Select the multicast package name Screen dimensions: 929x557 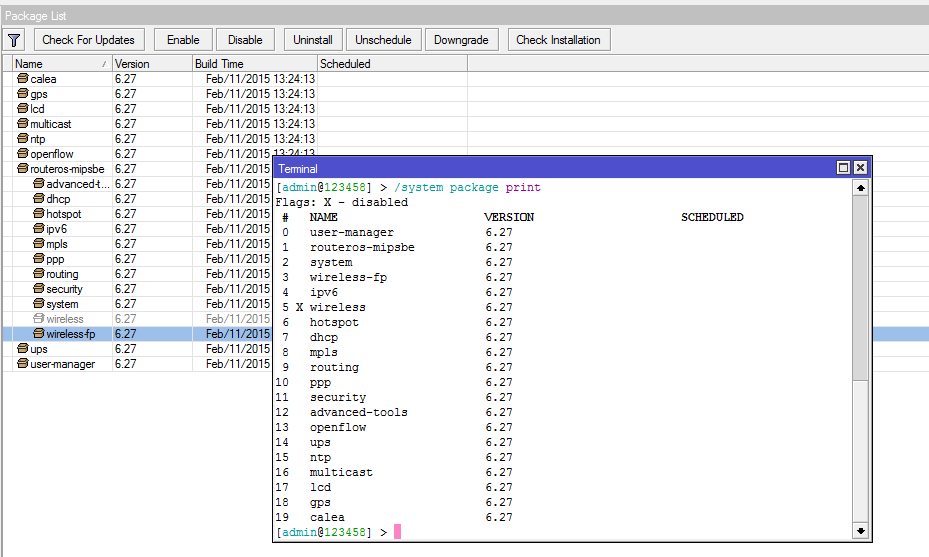[x=51, y=124]
